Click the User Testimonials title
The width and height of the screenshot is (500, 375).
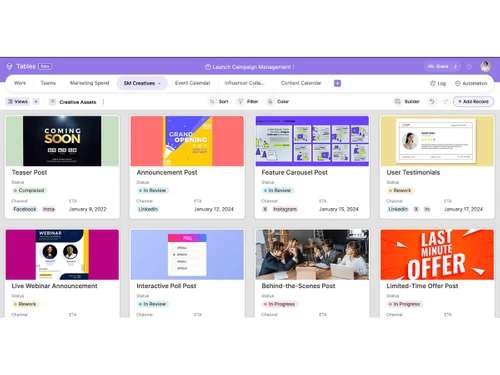click(413, 172)
